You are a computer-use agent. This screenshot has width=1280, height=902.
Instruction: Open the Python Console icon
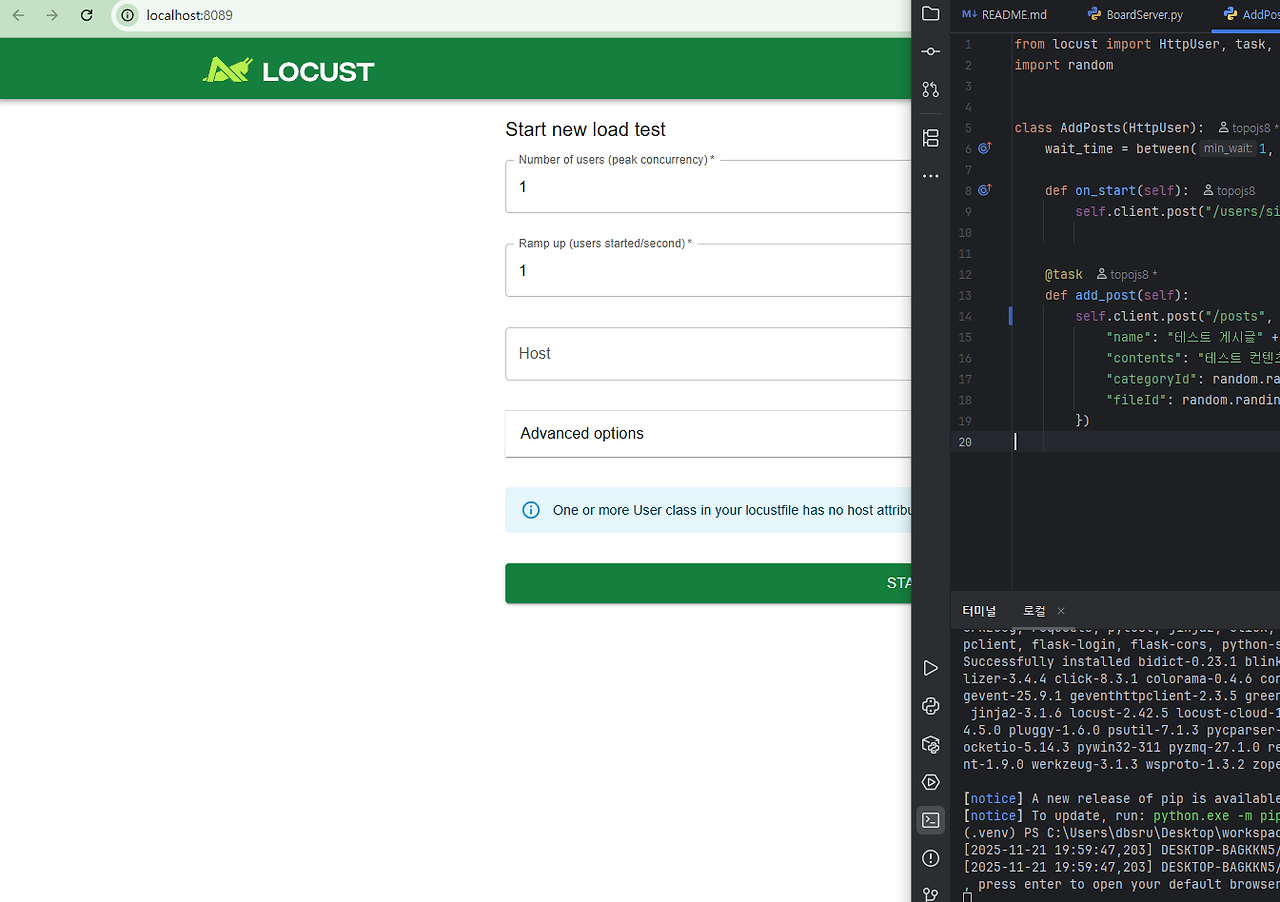tap(930, 706)
